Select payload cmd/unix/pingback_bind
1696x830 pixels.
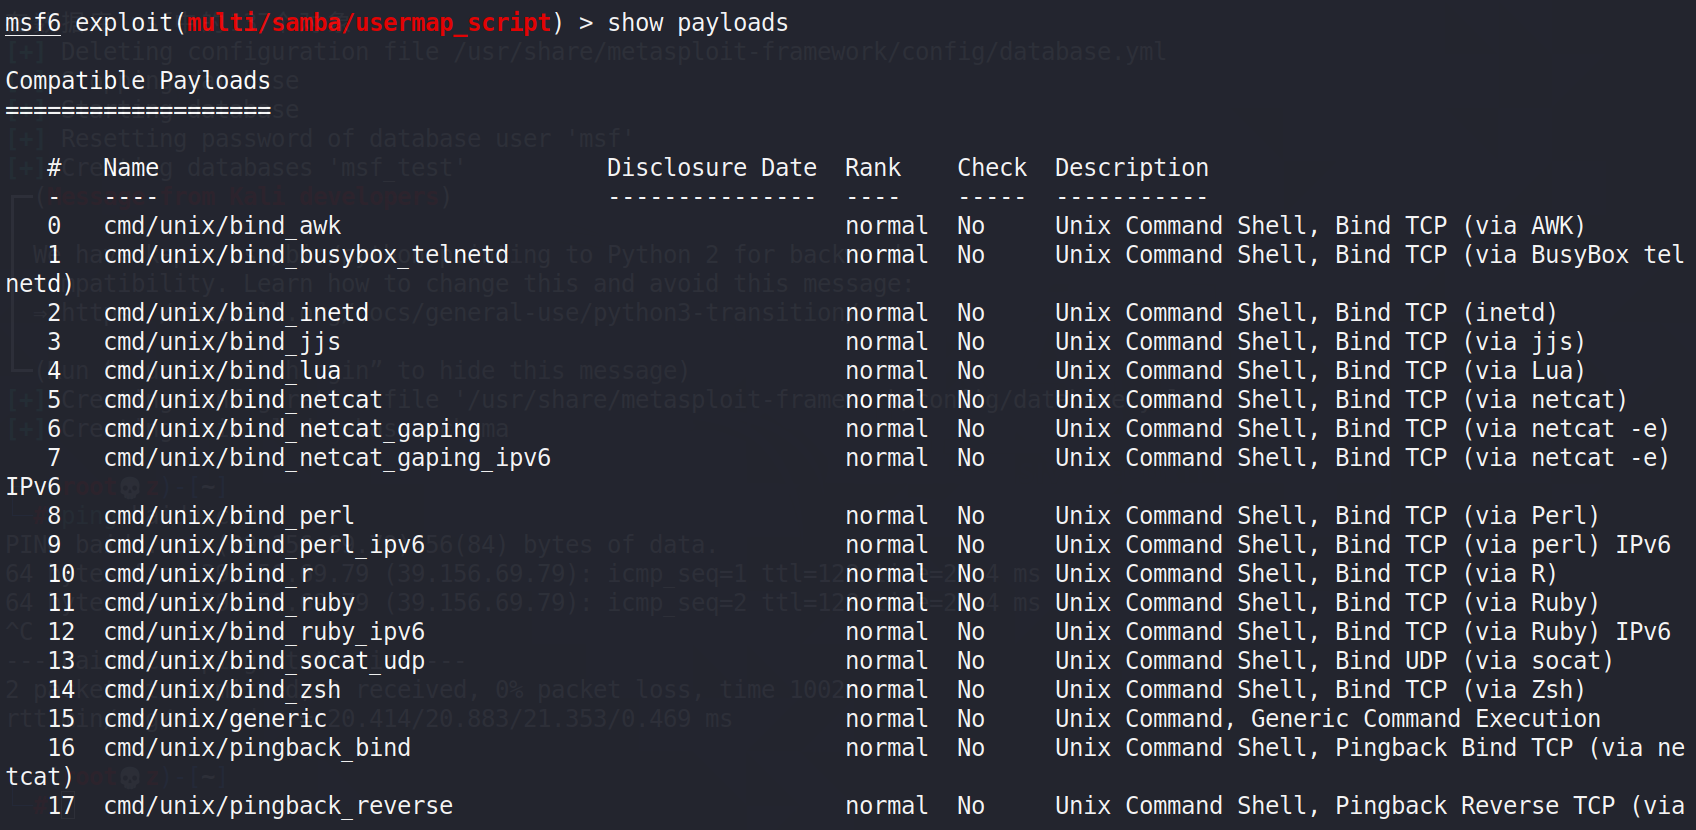[x=257, y=748]
